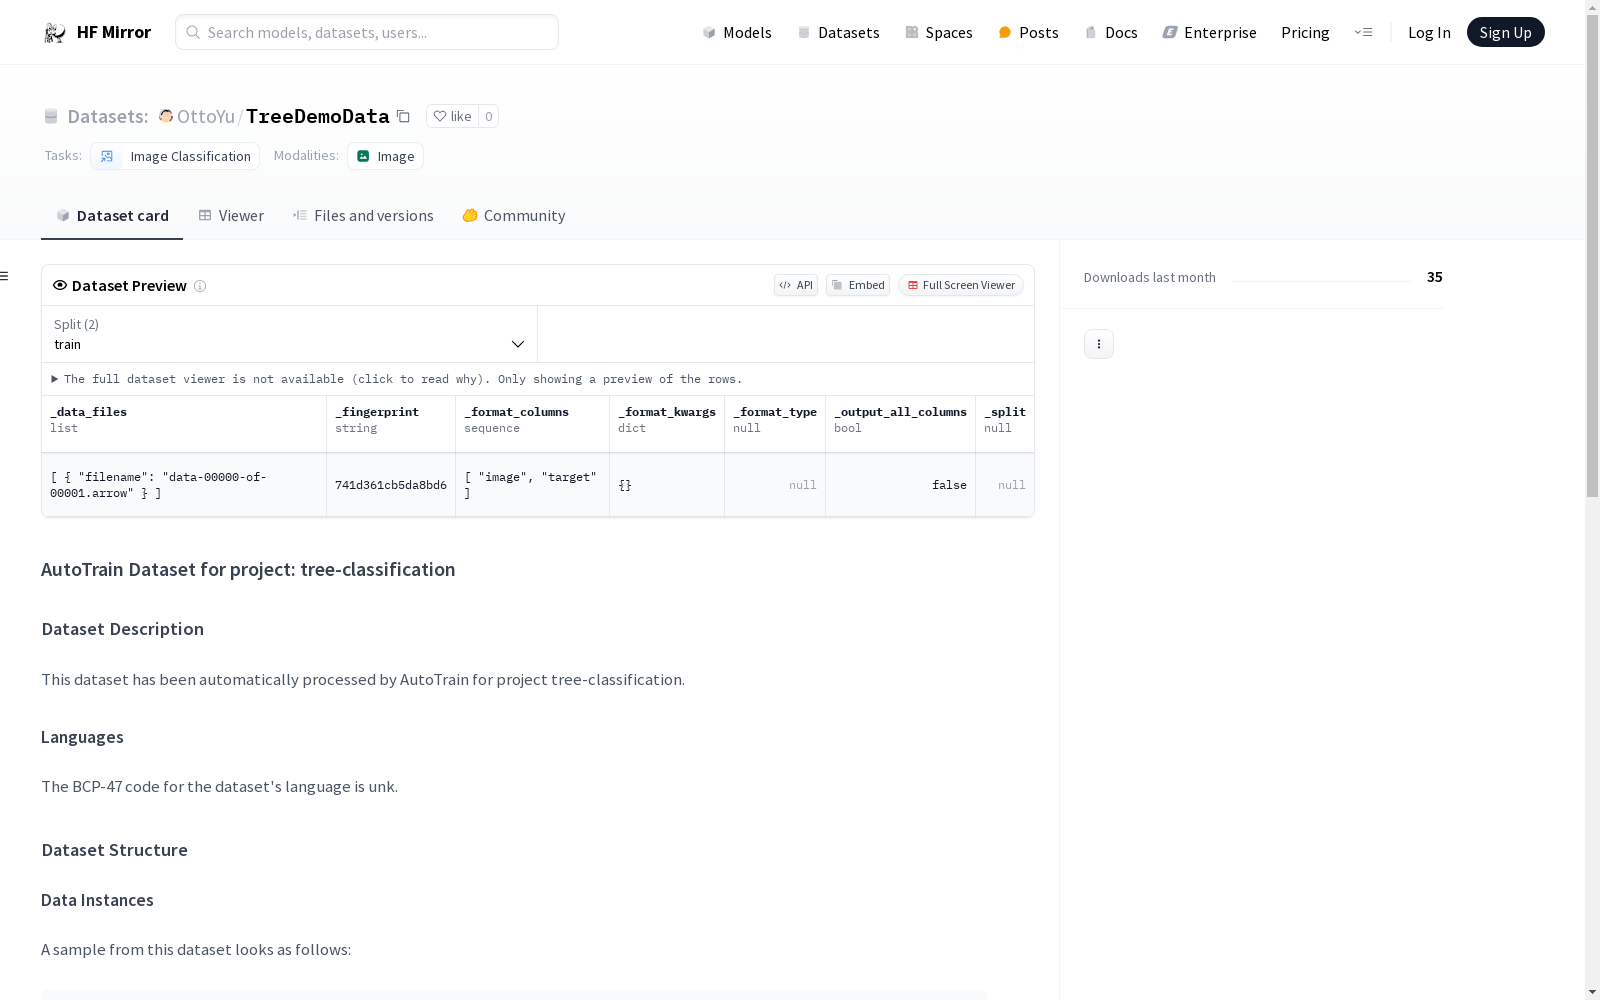The image size is (1600, 1000).
Task: Click the cell containing data-00000-of-00001.arrow
Action: [x=184, y=485]
